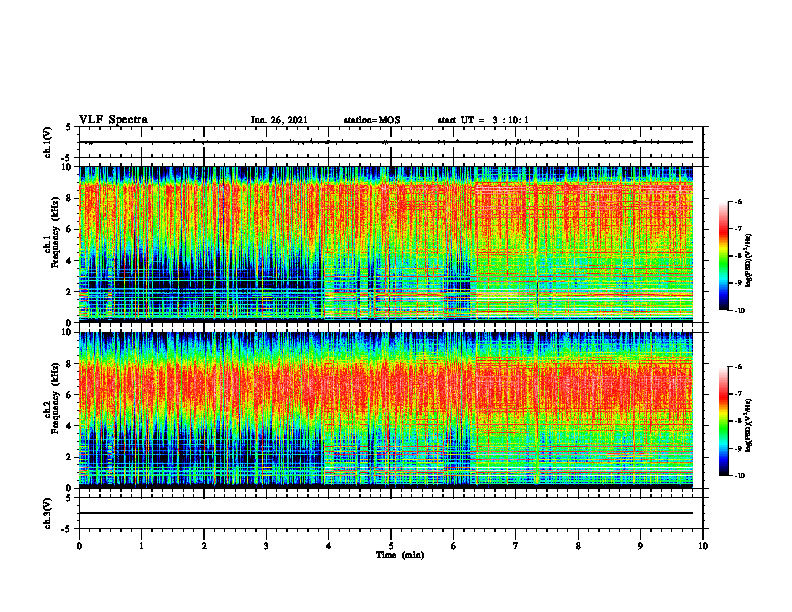Screen dimensions: 792x612
Task: Select the "Jan. 26, 2021" date text
Action: 279,120
